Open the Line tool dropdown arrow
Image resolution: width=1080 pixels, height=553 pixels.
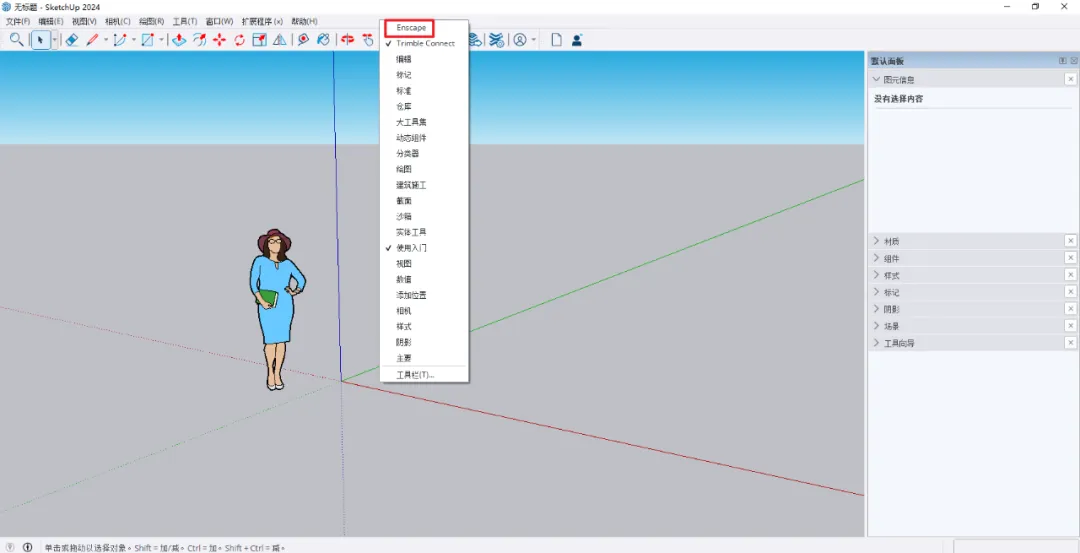(x=106, y=40)
